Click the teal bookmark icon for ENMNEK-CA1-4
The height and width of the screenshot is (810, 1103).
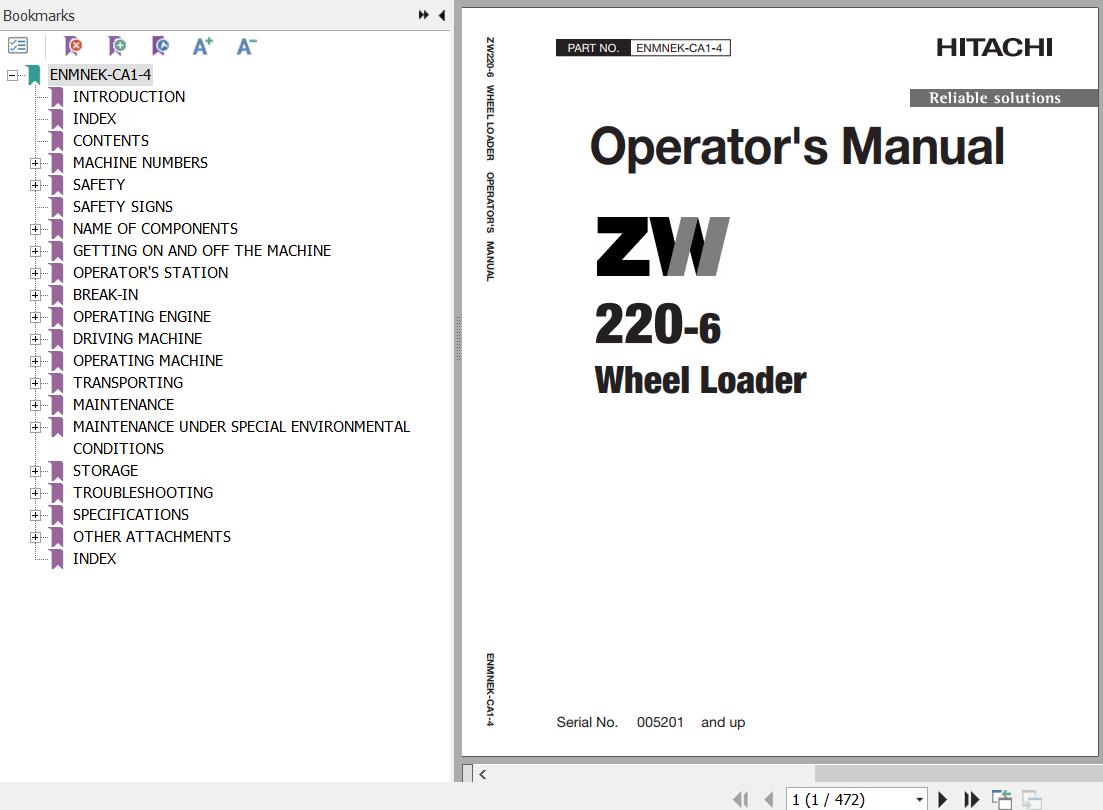point(34,75)
